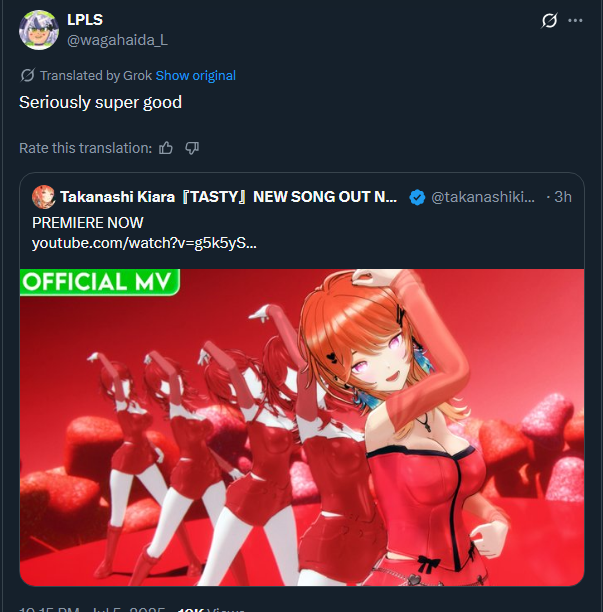Click the "Show original" link
Viewport: 603px width, 612px height.
196,75
